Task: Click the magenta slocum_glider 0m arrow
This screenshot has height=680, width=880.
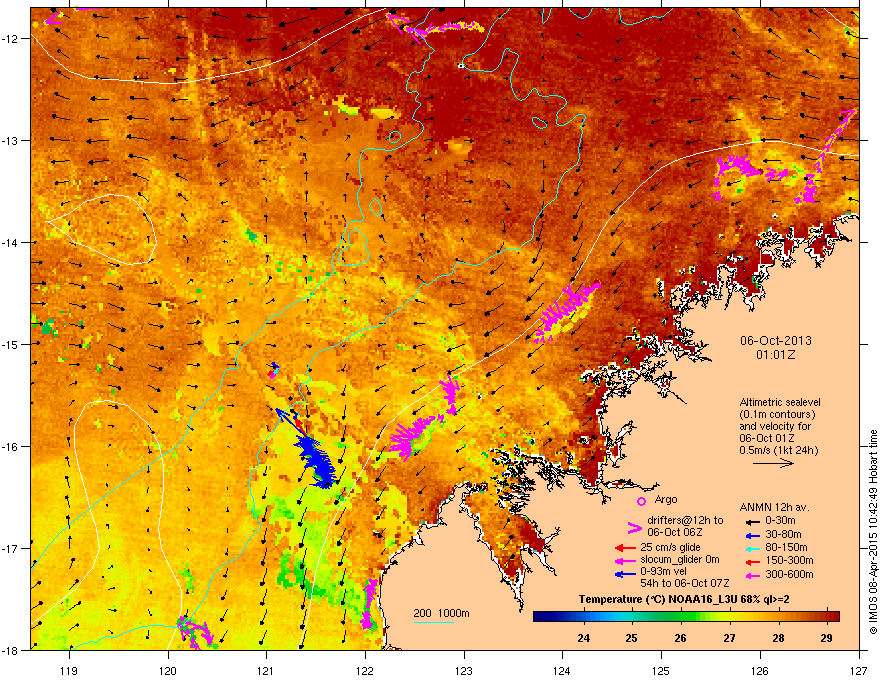Action: pyautogui.click(x=625, y=560)
